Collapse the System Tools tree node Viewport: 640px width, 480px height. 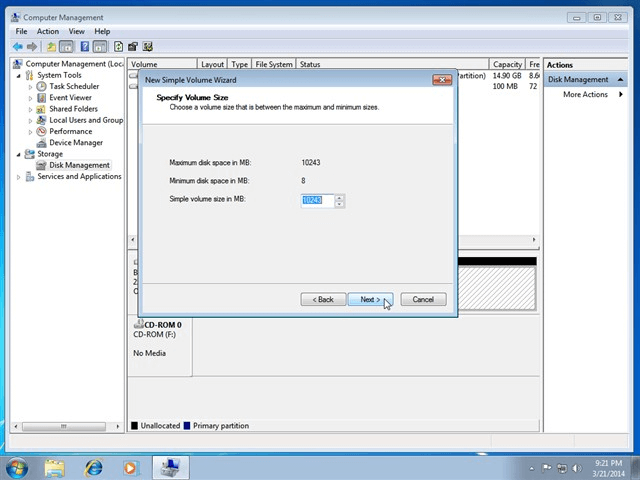pos(18,76)
